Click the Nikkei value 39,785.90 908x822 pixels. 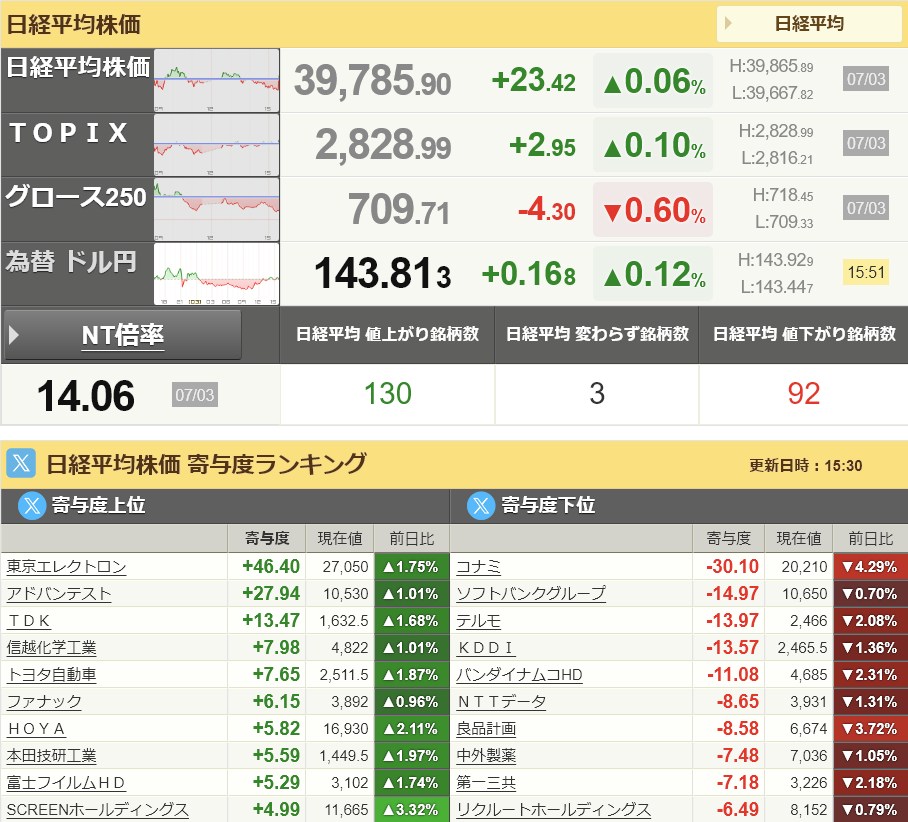[372, 81]
